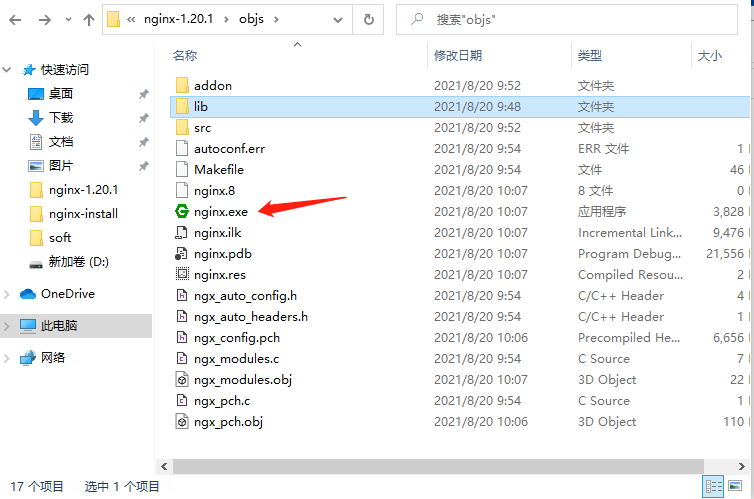Click the Makefile file icon
Screen dimensions: 754x499
click(x=182, y=169)
